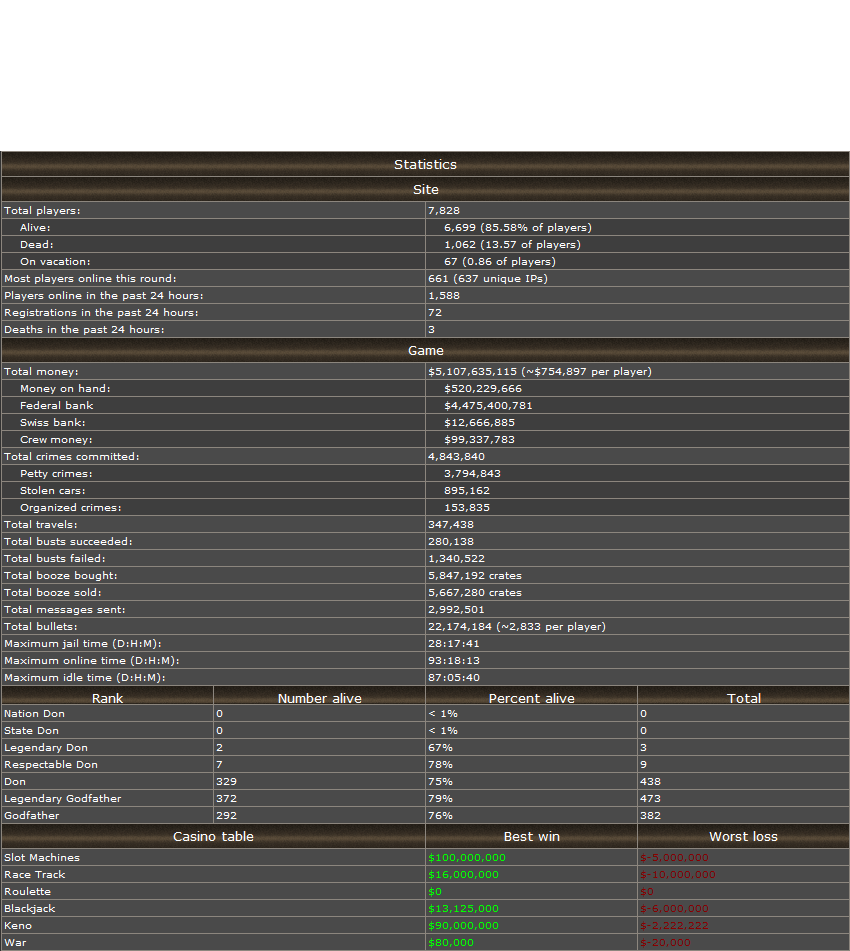The image size is (850, 951).
Task: Click the Worst loss column header
Action: [743, 836]
